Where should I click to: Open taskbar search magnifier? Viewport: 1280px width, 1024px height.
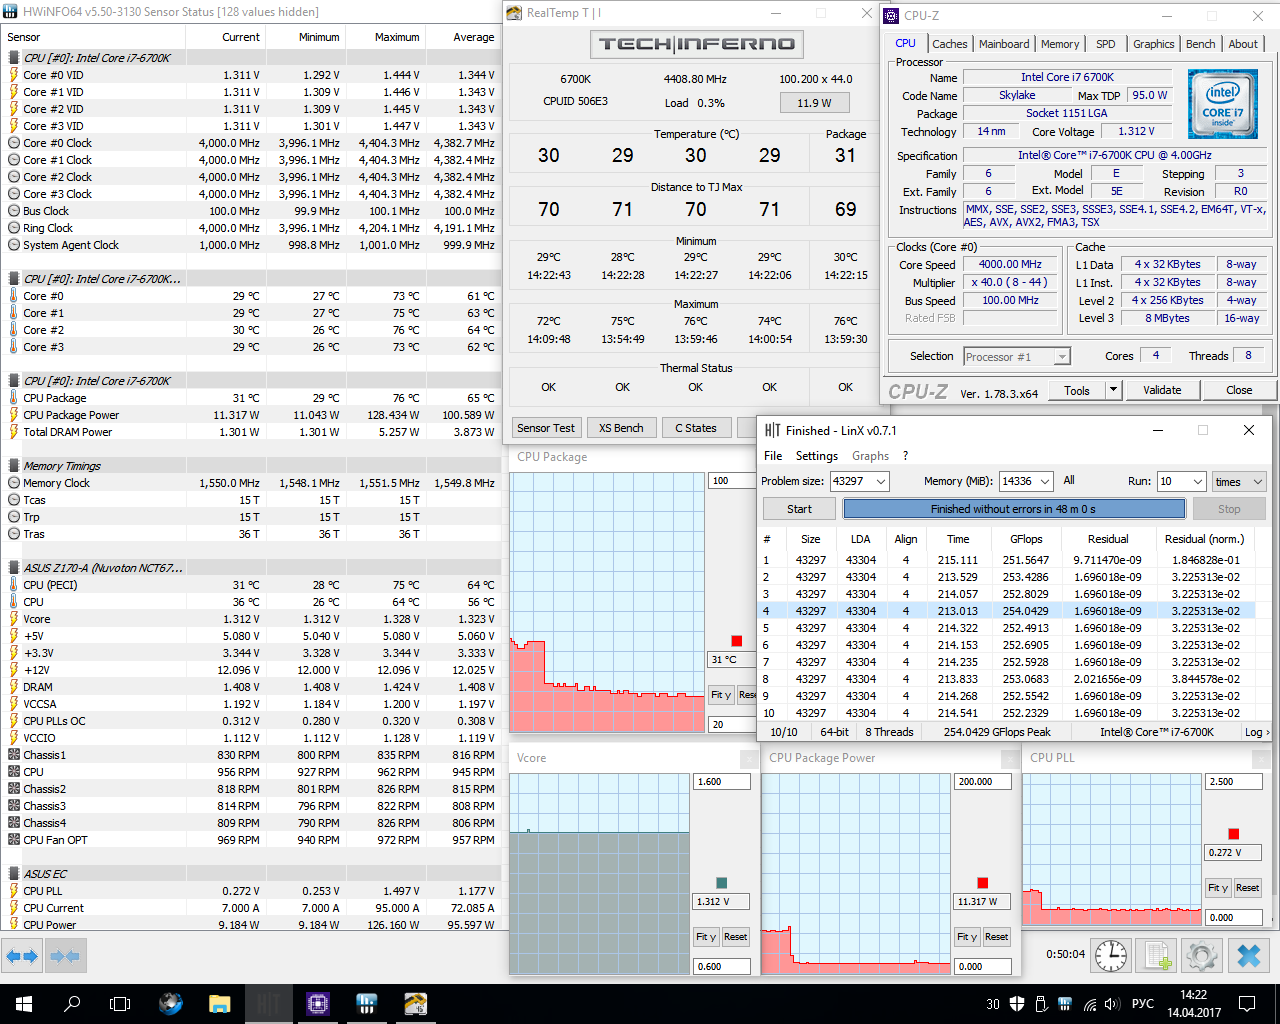[x=72, y=1004]
